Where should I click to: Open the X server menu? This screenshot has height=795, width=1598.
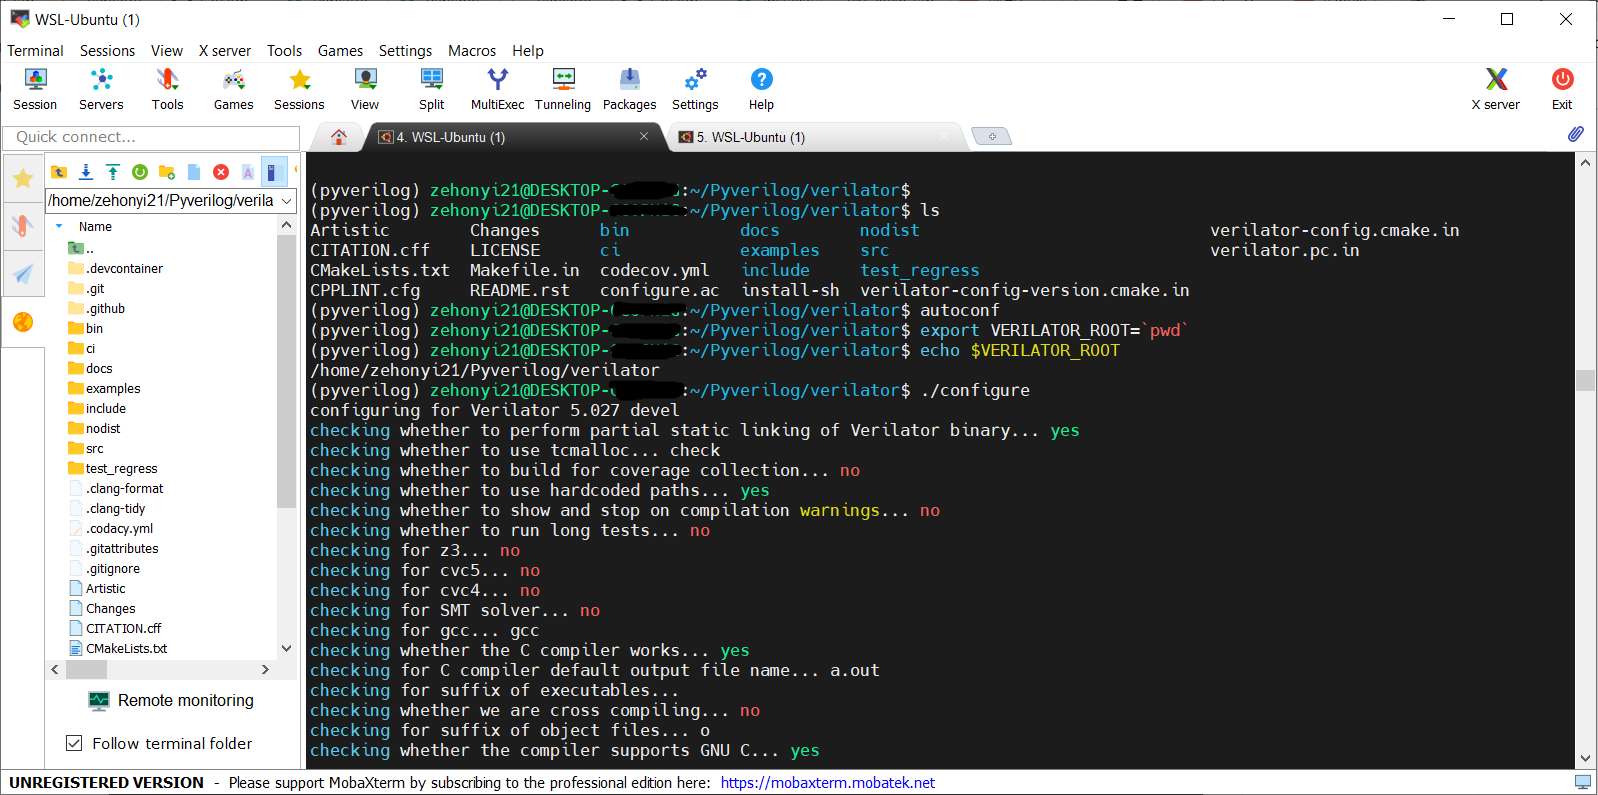click(x=225, y=50)
